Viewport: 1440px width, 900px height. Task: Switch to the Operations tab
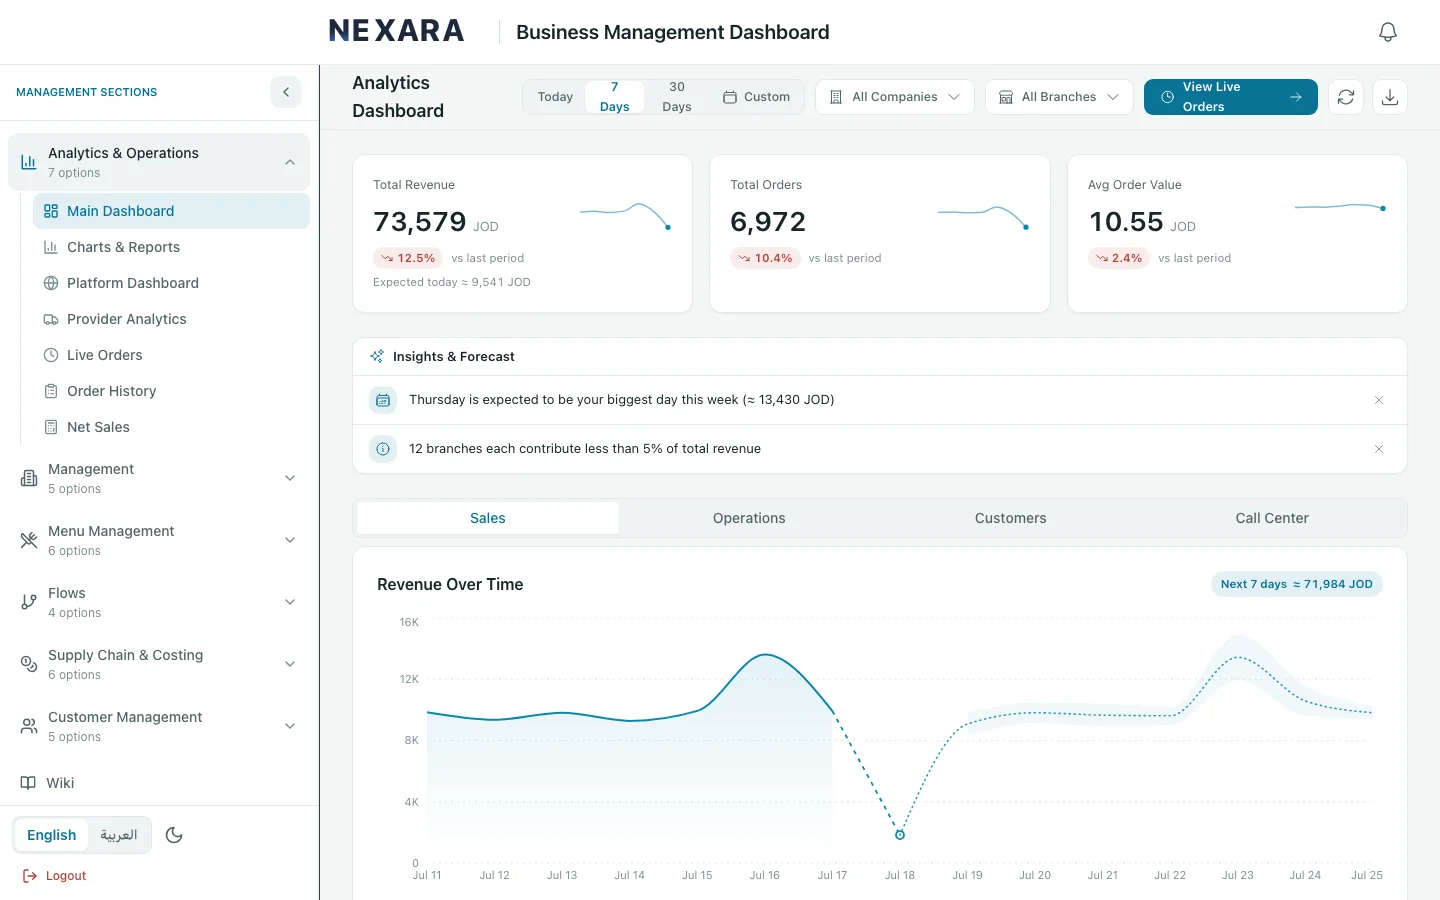(749, 518)
